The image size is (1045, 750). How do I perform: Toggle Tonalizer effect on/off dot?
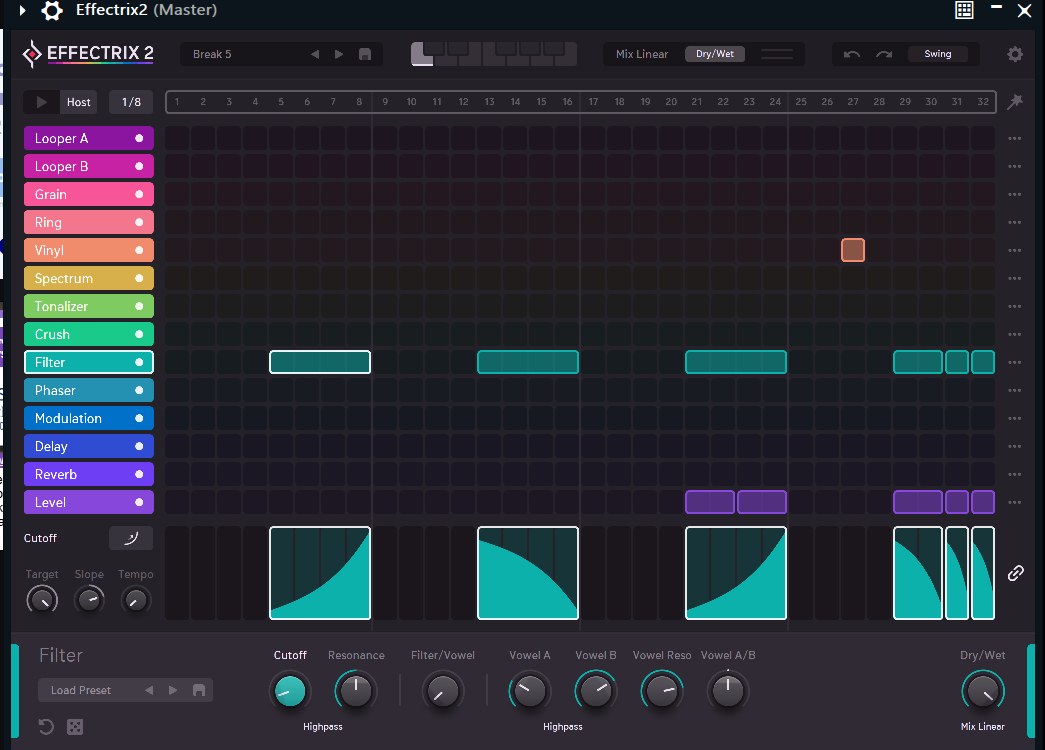[139, 307]
